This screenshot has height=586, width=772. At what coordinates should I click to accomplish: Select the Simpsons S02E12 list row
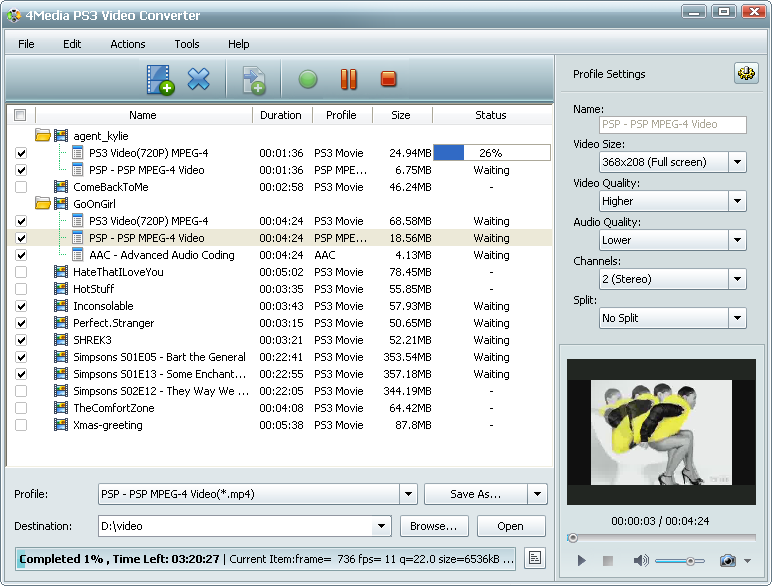[x=280, y=391]
